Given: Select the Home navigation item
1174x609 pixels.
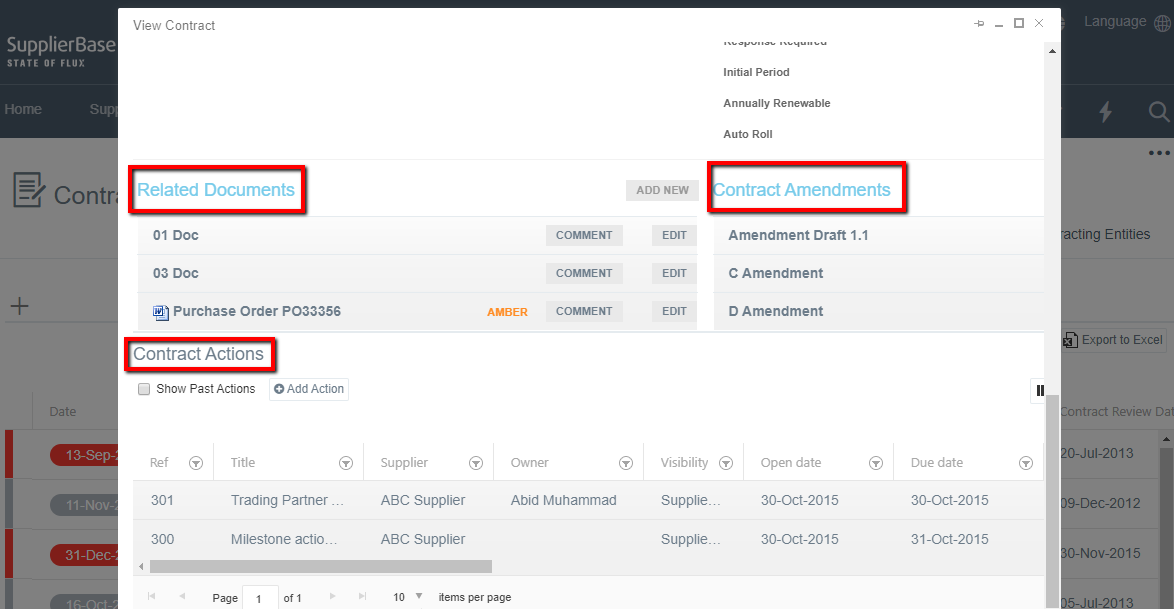Looking at the screenshot, I should point(23,108).
